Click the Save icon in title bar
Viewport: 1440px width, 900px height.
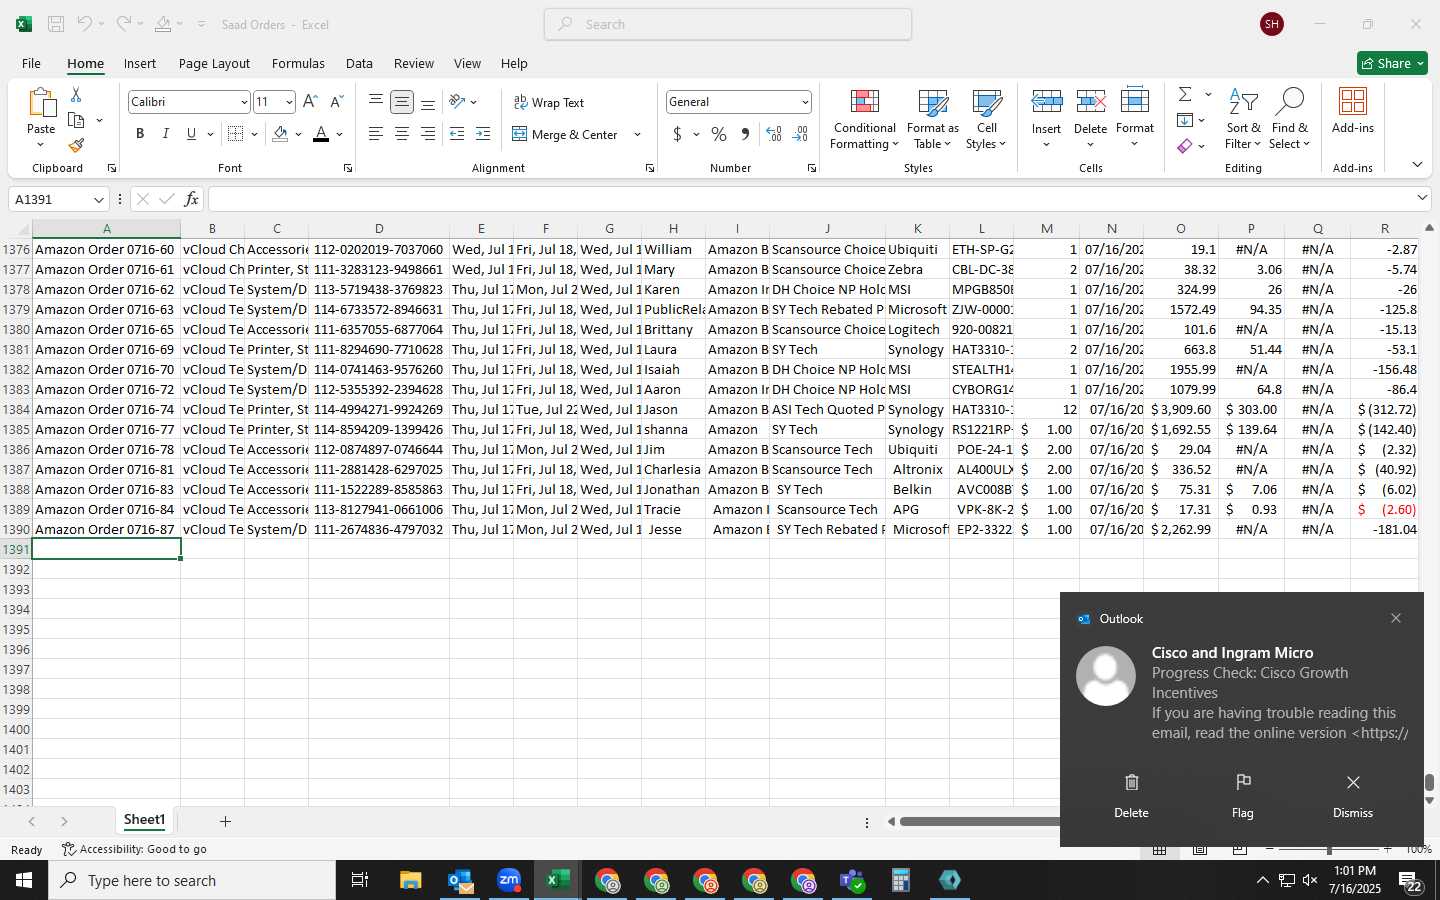[56, 24]
